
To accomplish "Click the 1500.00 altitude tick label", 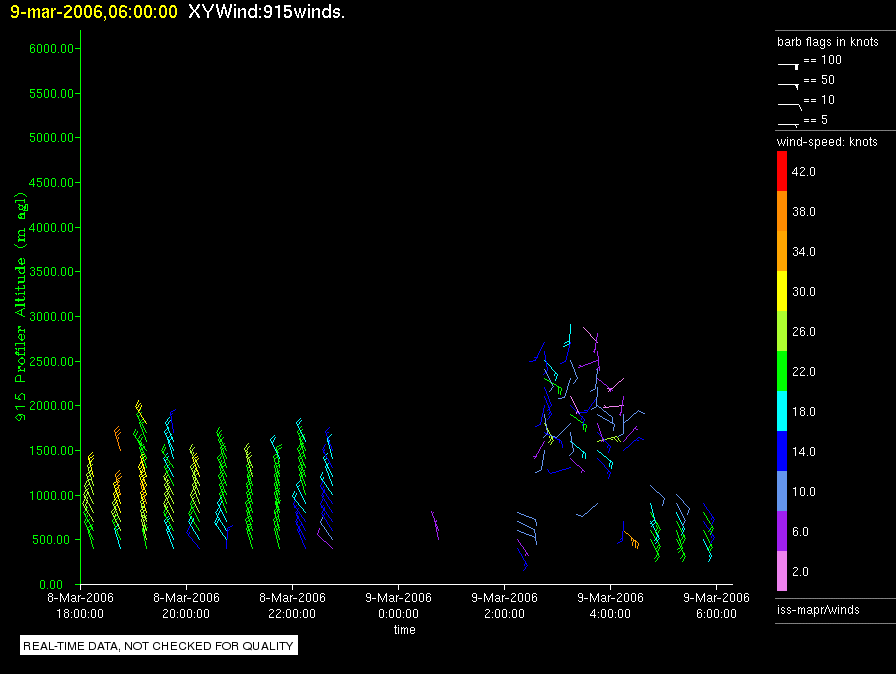I will click(x=51, y=451).
